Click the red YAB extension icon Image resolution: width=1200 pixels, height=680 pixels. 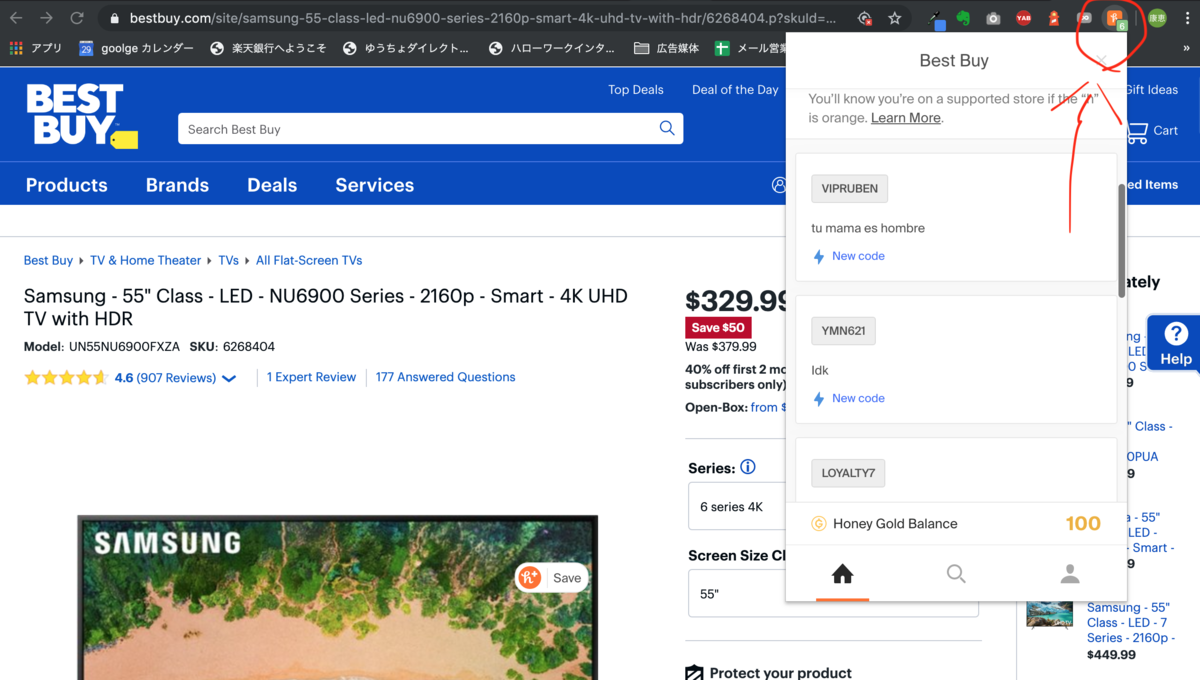tap(1023, 18)
